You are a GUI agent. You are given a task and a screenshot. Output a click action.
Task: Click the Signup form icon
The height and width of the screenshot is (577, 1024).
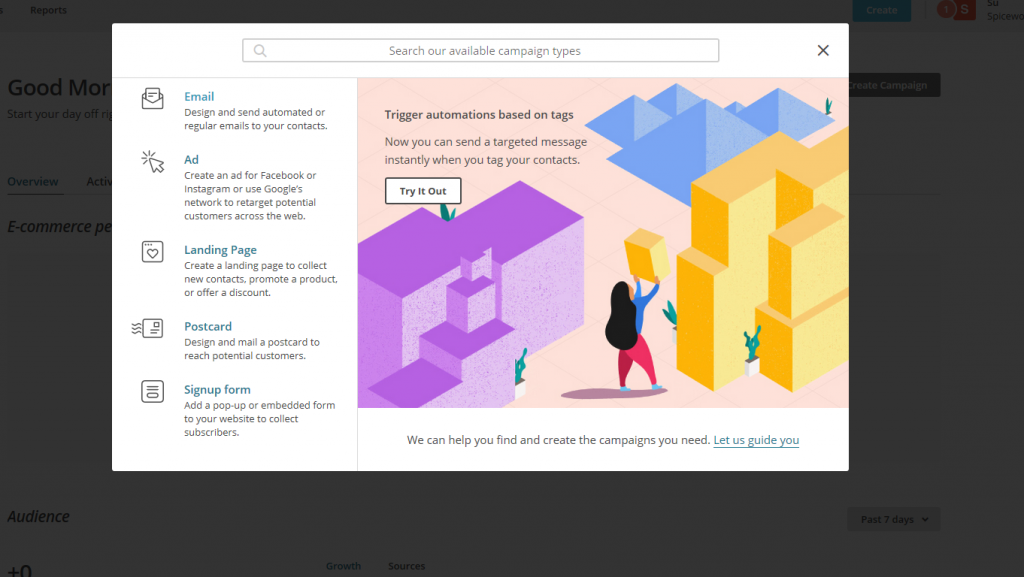(152, 391)
